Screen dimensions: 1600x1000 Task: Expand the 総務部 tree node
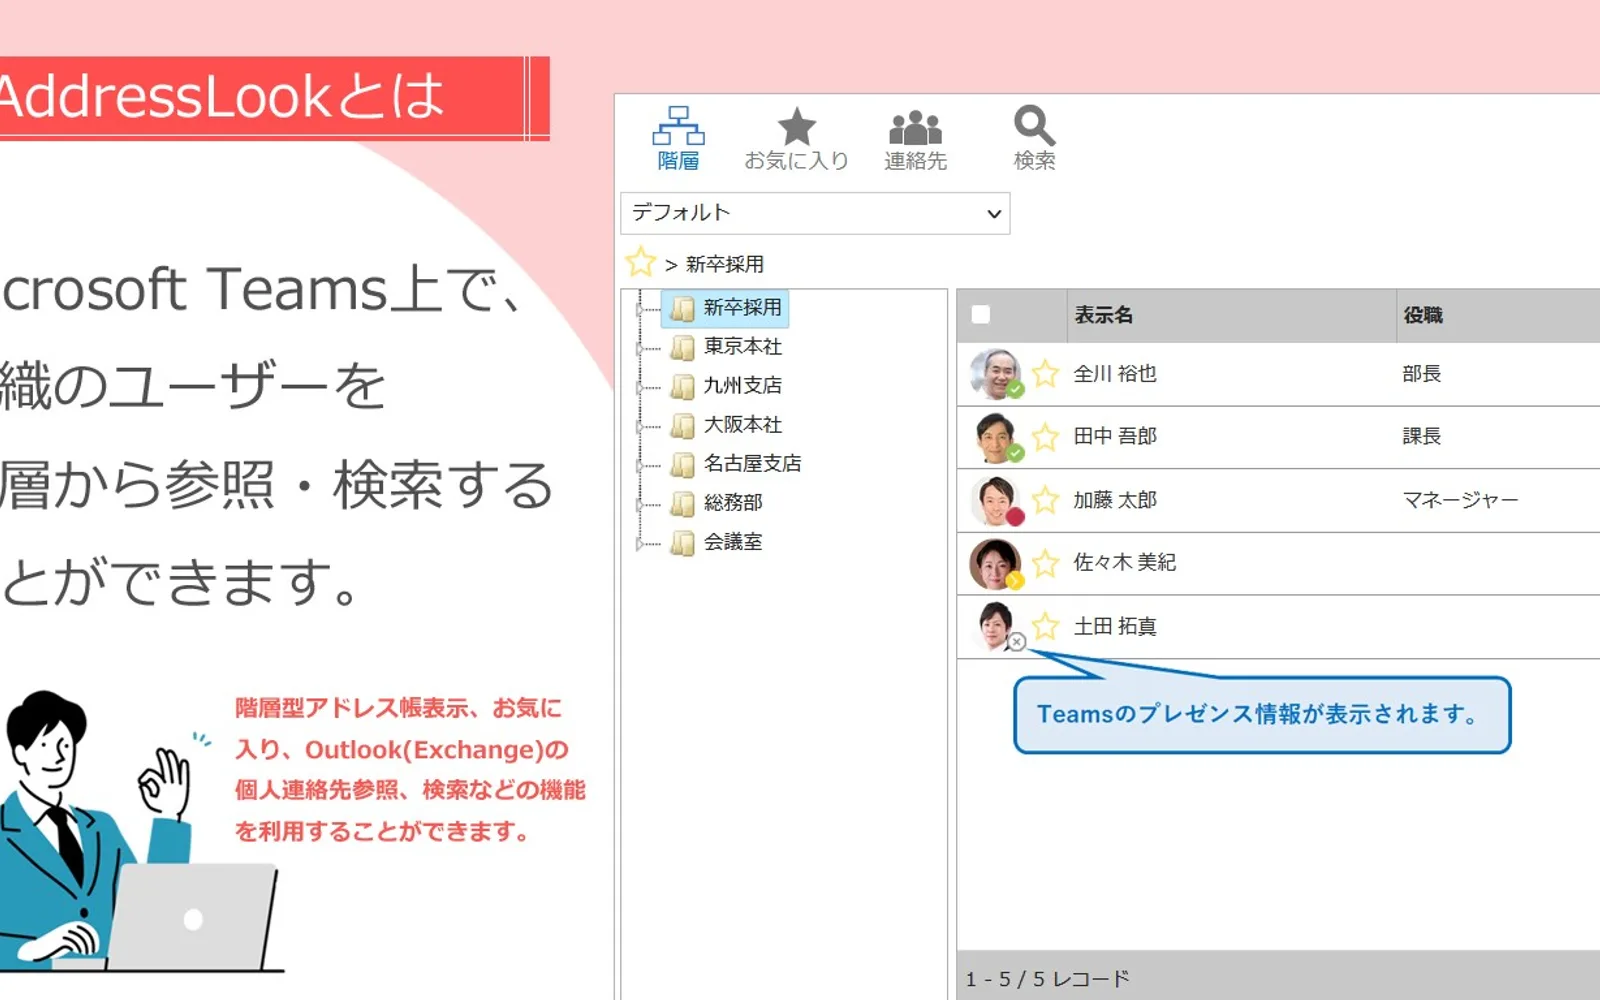[640, 505]
